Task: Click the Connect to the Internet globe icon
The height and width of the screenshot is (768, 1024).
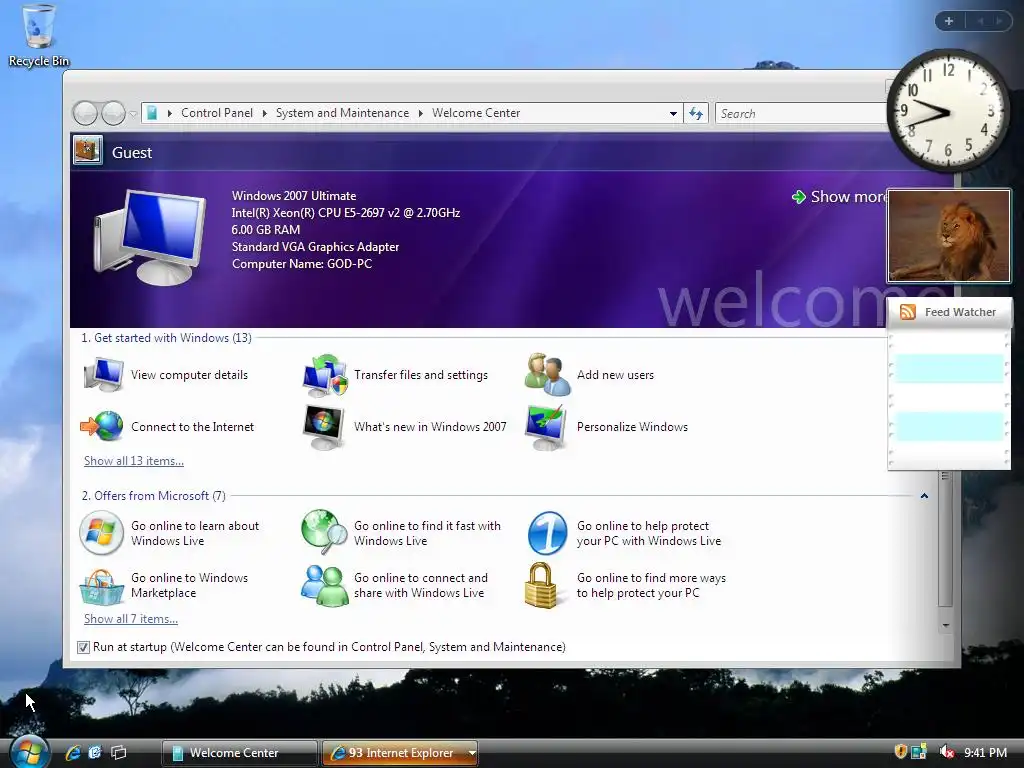Action: point(102,426)
